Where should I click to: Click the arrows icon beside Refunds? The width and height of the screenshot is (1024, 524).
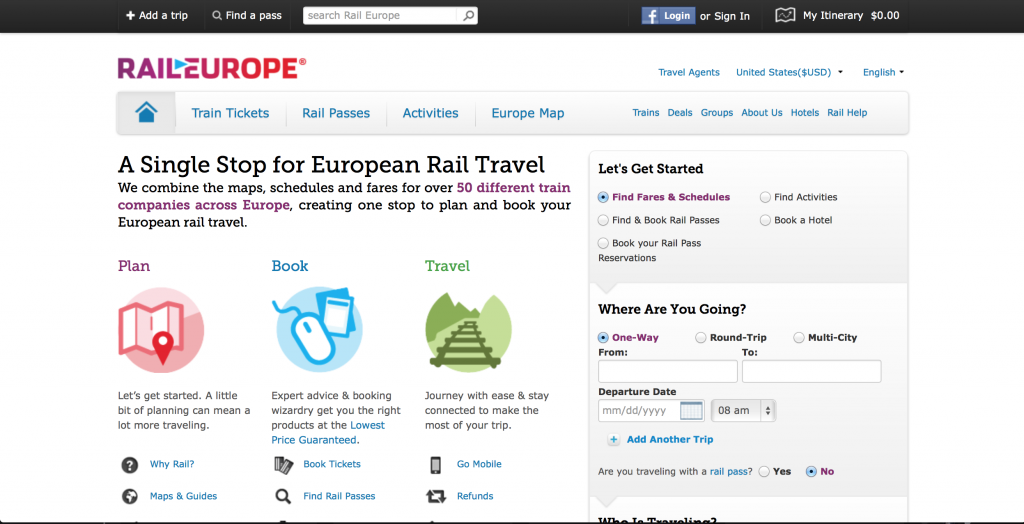point(436,497)
